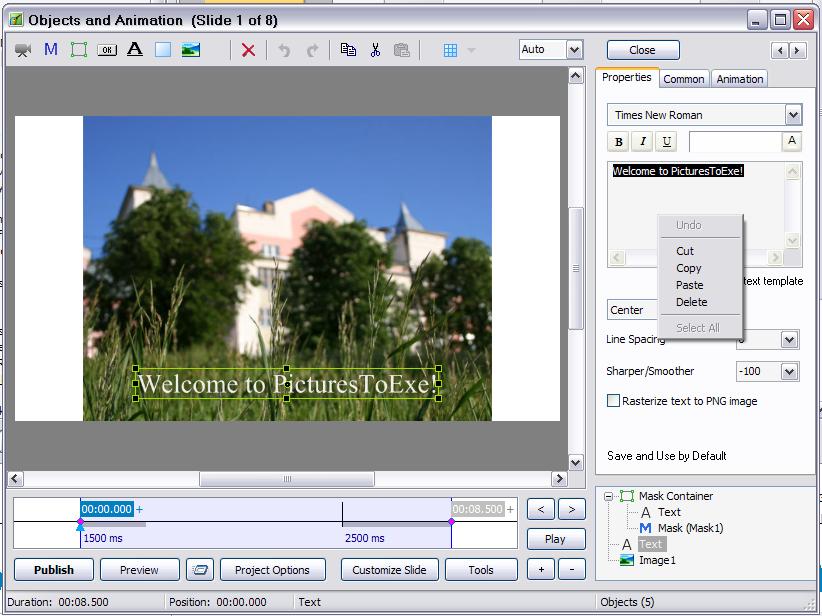Toggle Italic text formatting
822x616 pixels.
[643, 142]
